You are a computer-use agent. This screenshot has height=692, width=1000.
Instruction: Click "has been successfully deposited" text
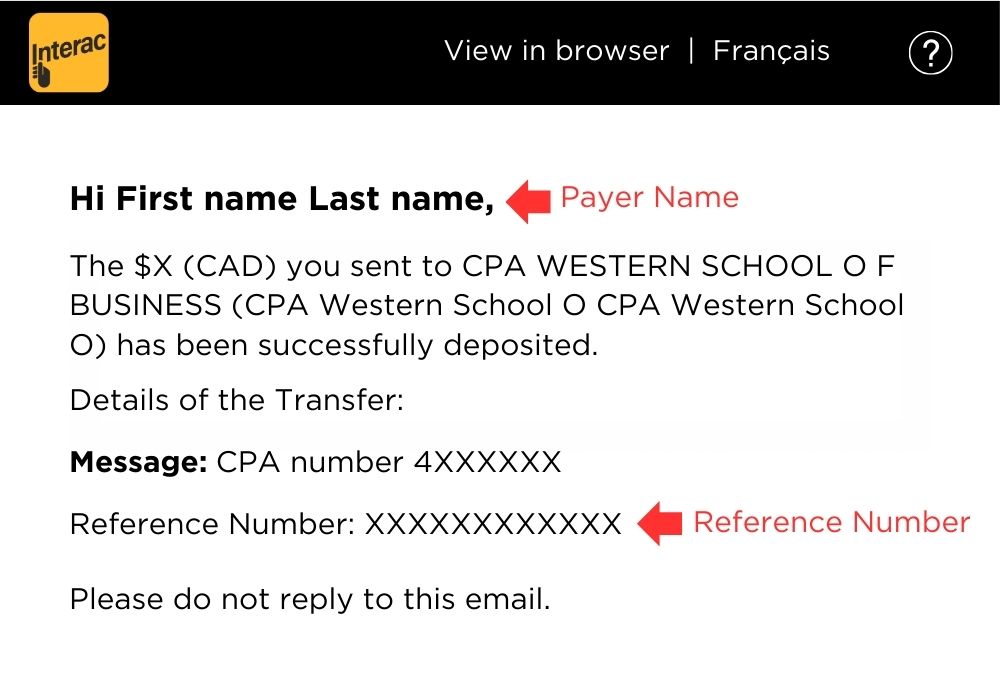(x=357, y=345)
